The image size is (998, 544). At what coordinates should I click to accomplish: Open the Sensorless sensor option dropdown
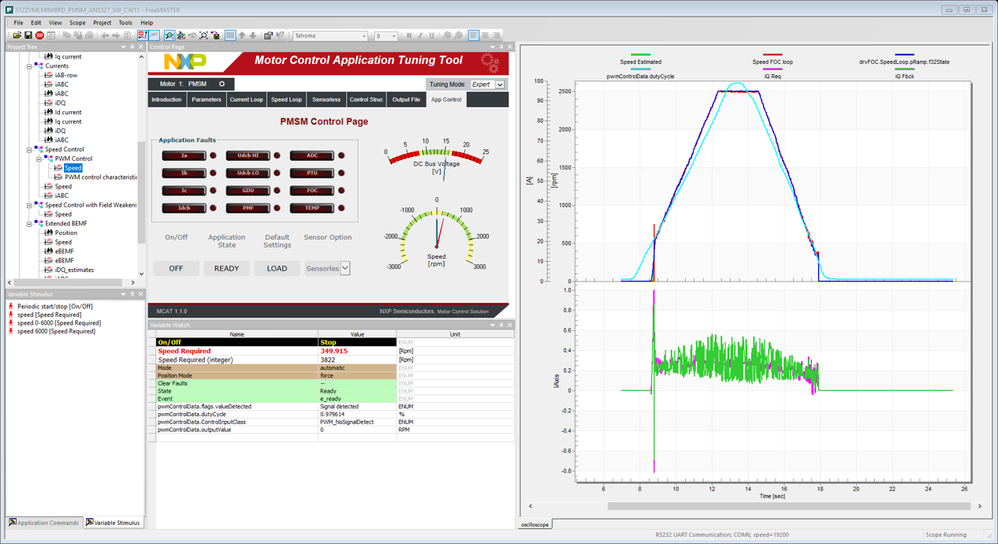345,269
